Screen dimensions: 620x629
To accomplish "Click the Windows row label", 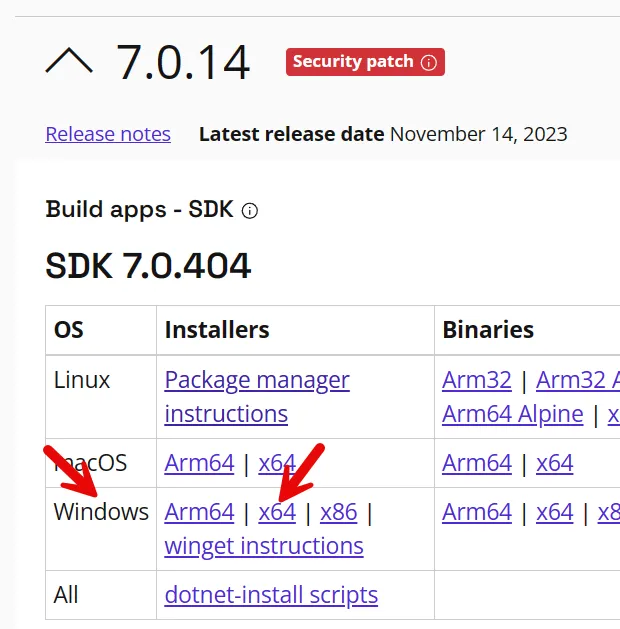I will point(101,512).
